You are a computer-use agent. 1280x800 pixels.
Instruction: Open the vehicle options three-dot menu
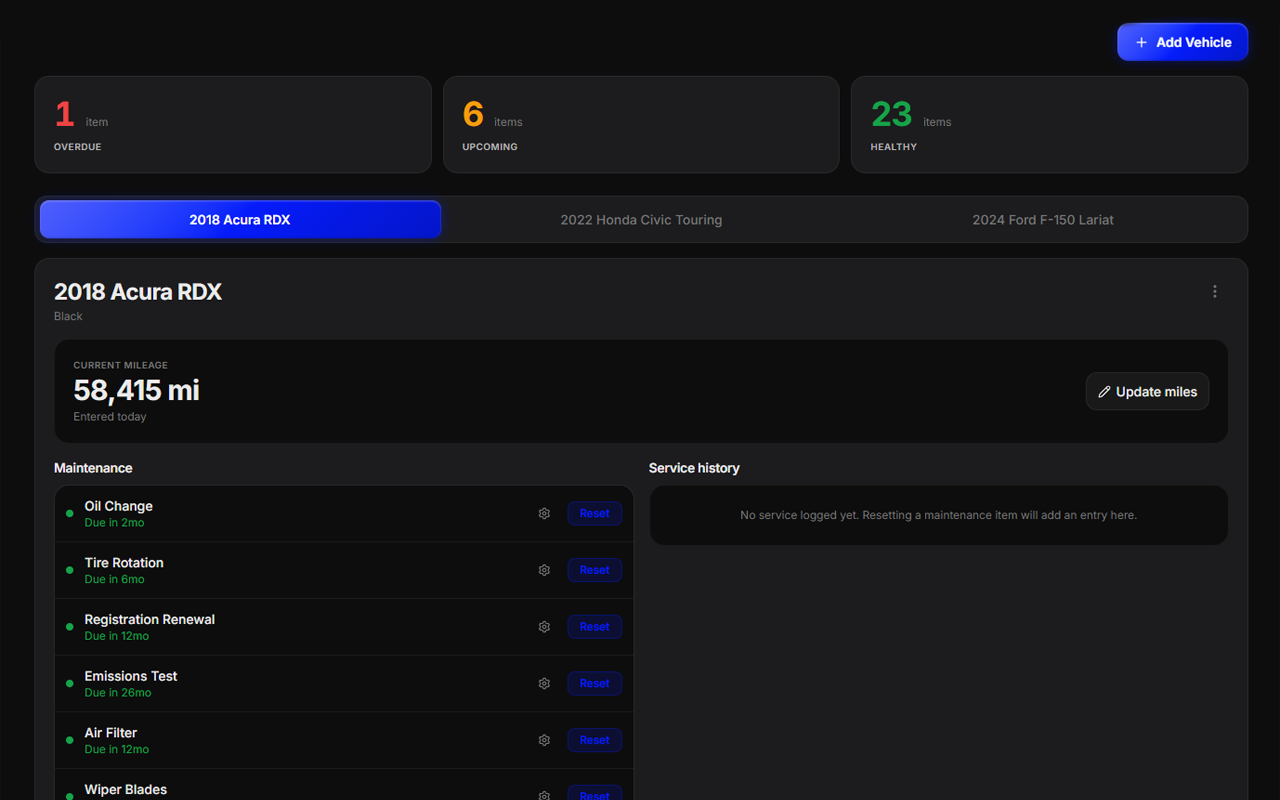(1215, 292)
